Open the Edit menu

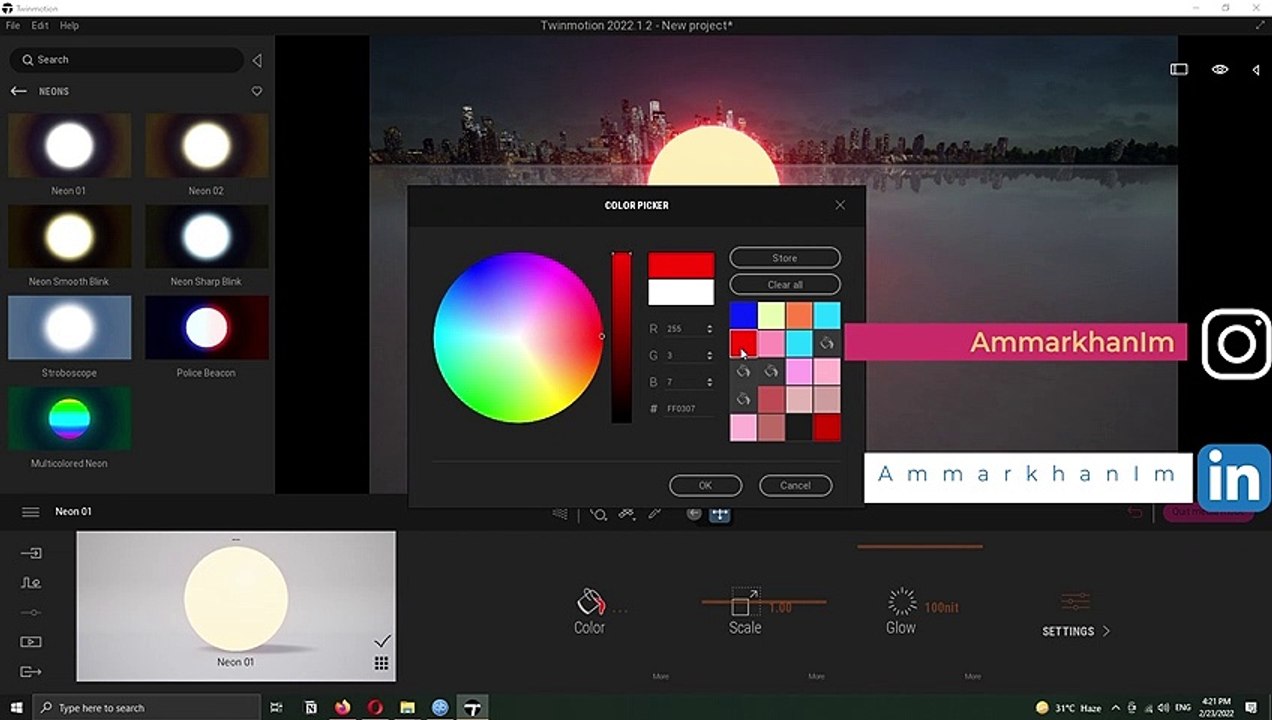(x=40, y=25)
